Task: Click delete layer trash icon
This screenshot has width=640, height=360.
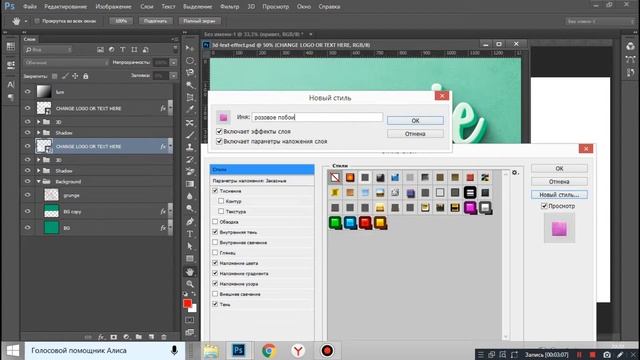Action: coord(164,337)
